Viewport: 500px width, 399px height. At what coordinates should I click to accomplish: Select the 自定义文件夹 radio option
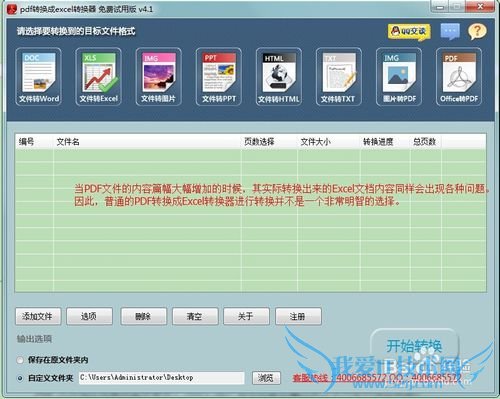pos(20,378)
